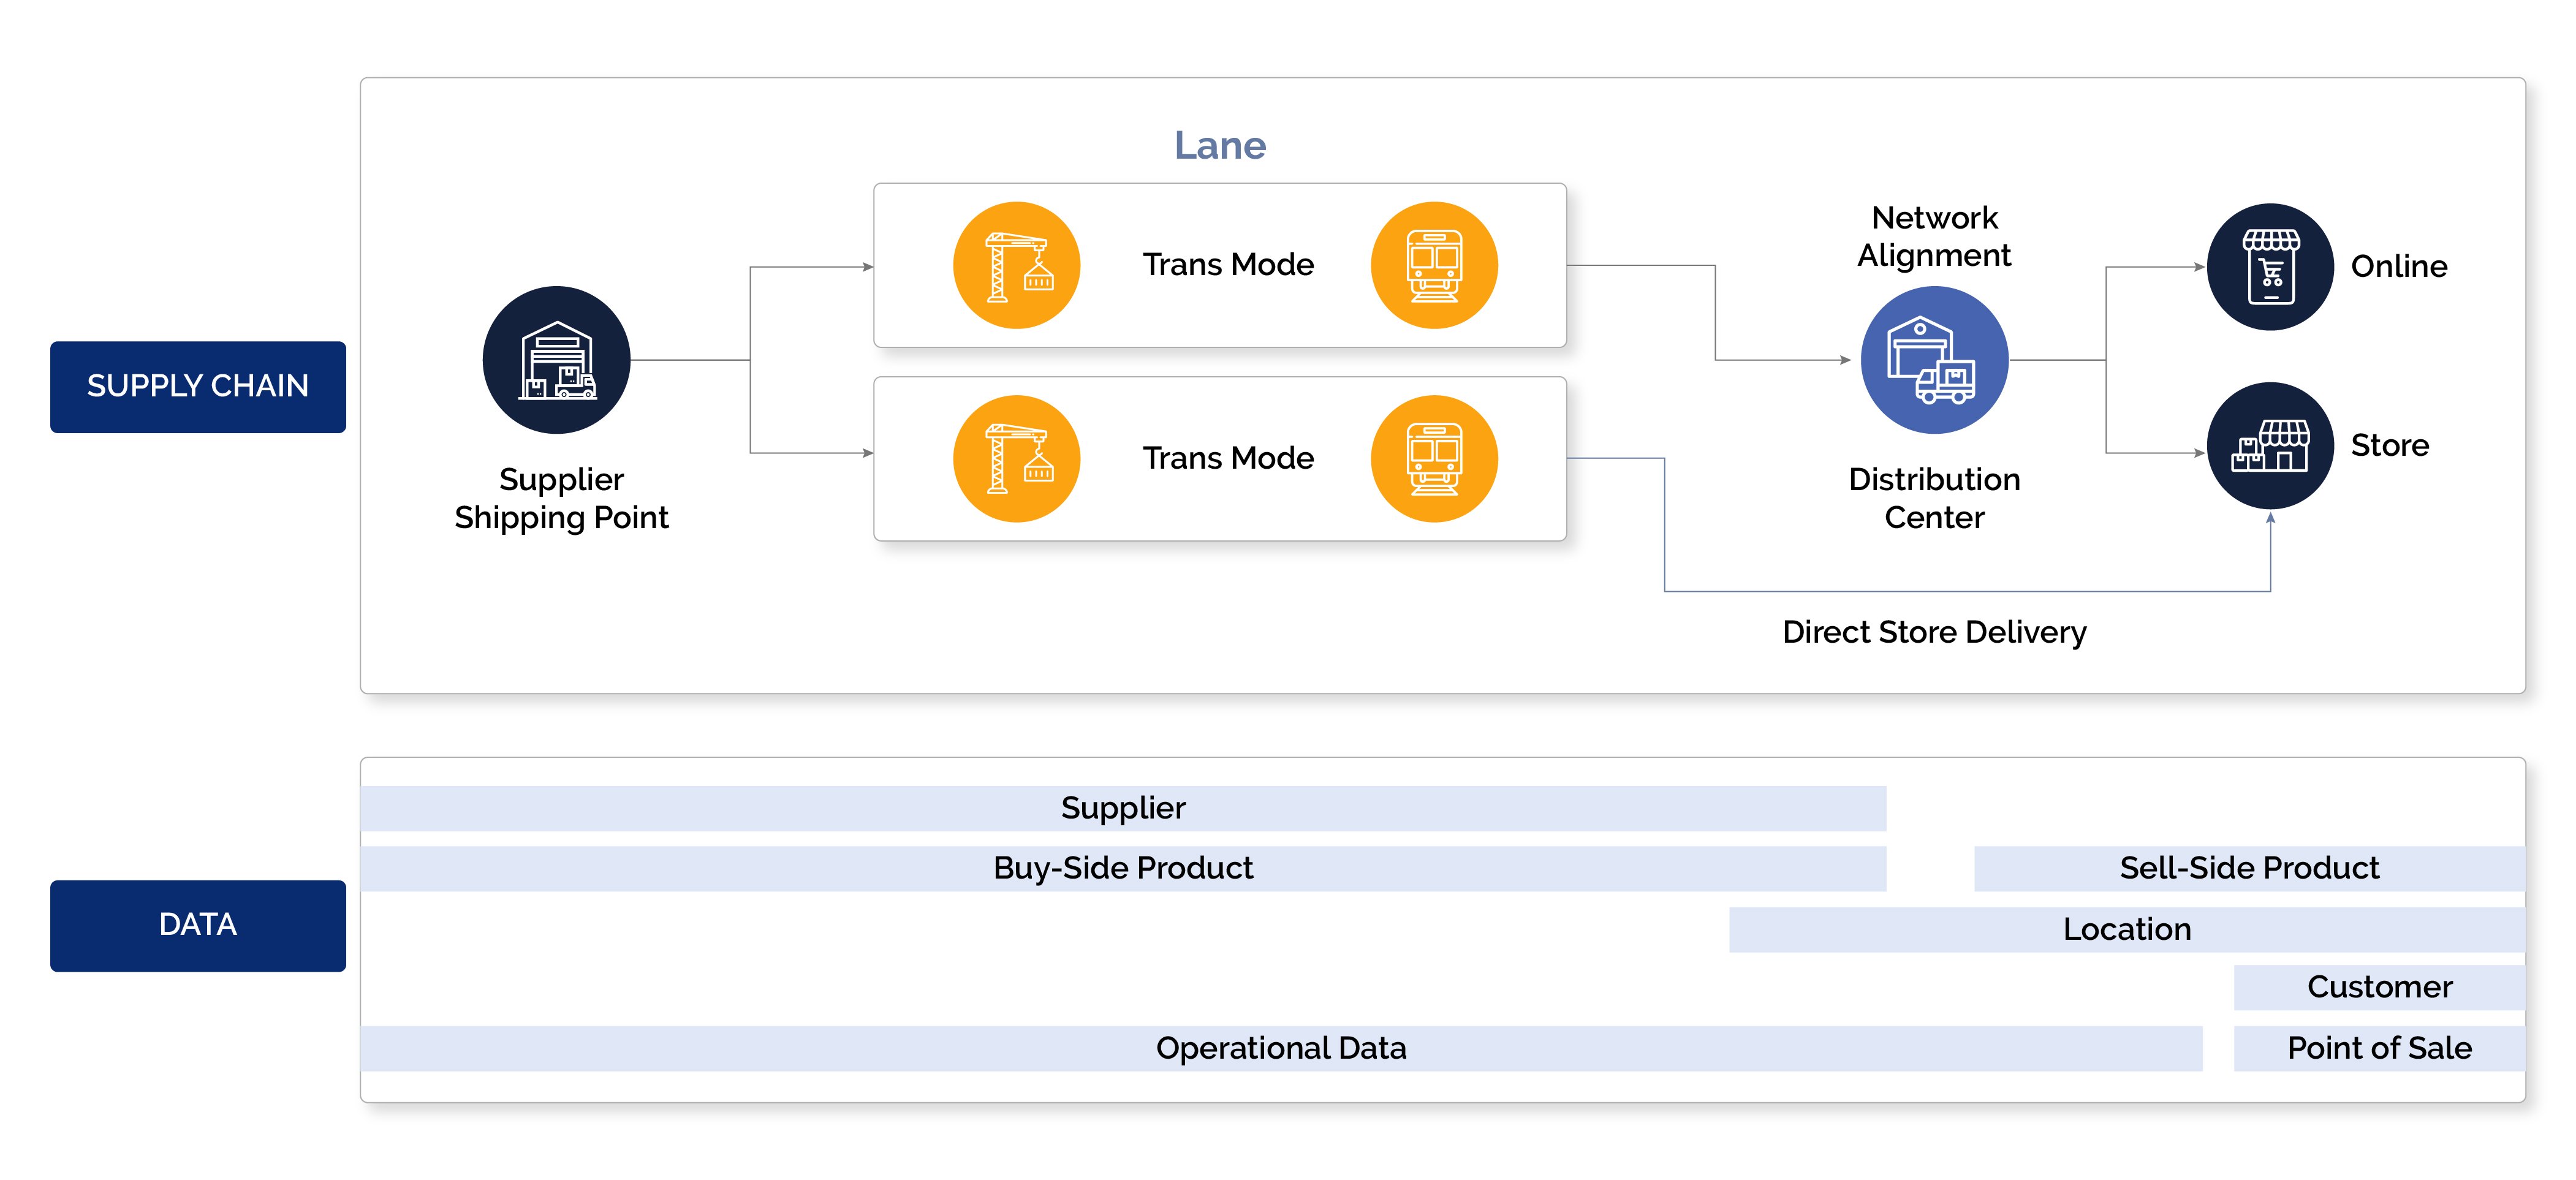This screenshot has height=1180, width=2576.
Task: Click the Customer data bar
Action: coord(2379,987)
